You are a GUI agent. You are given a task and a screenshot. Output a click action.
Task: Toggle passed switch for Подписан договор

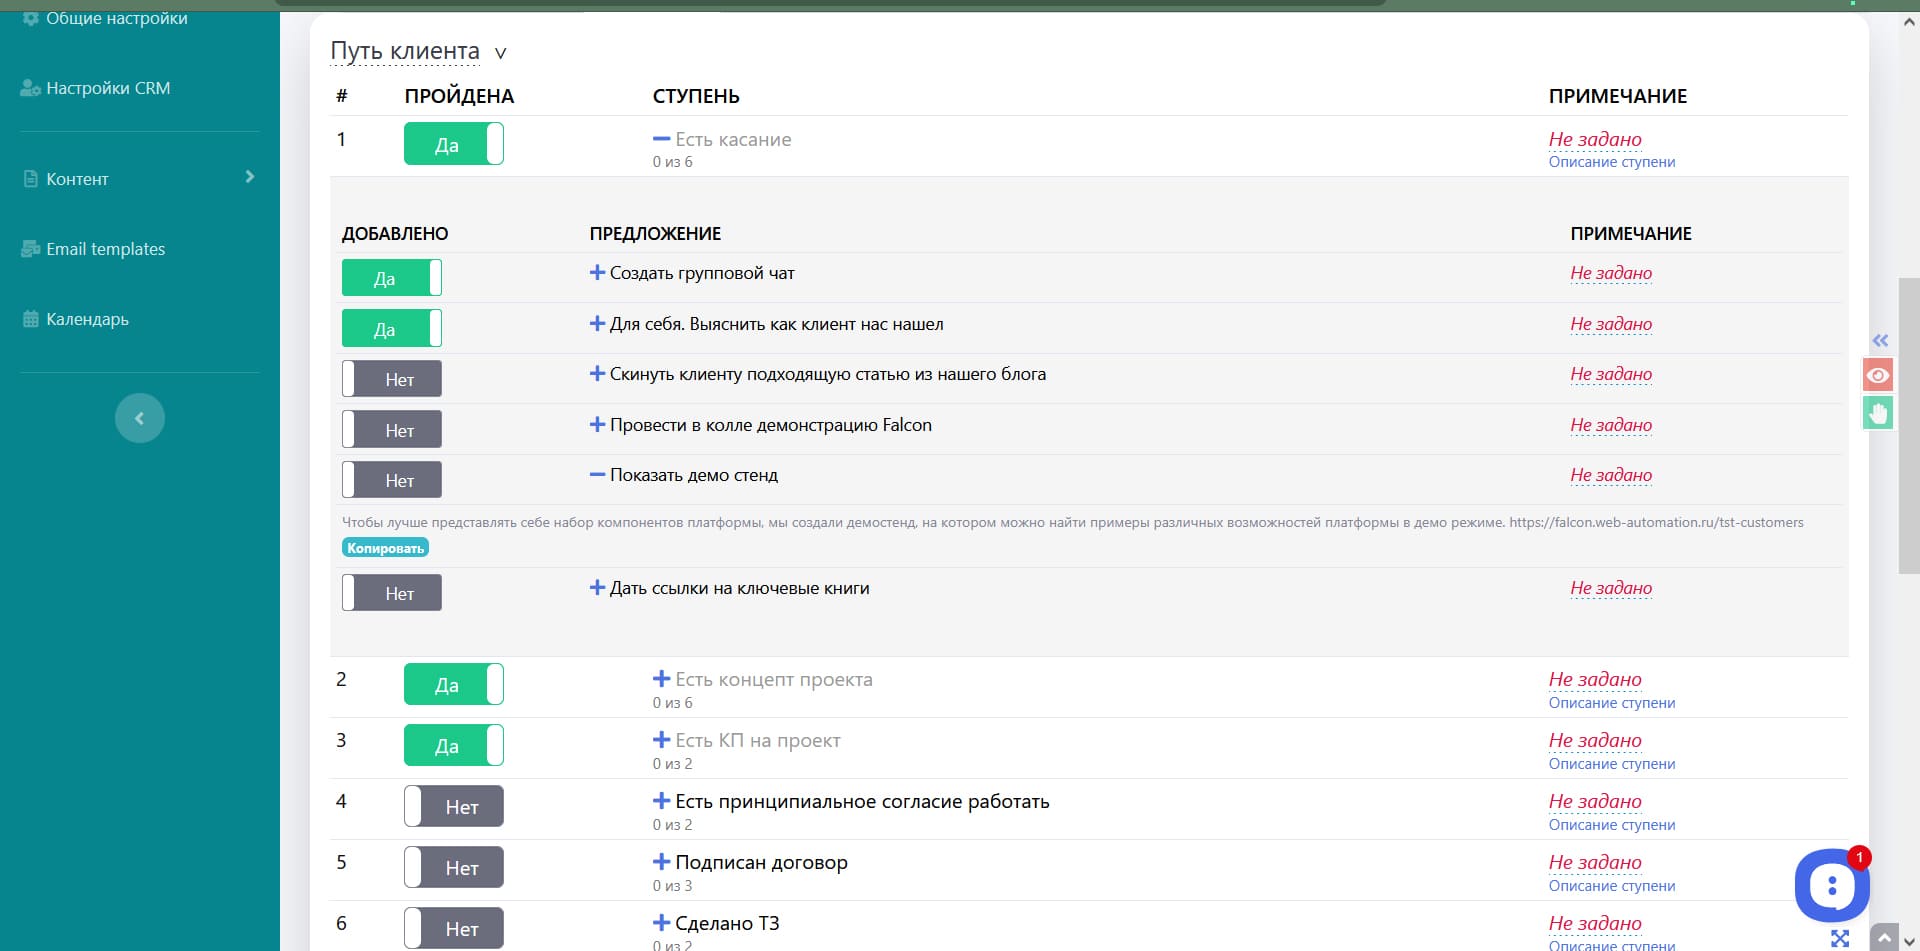(x=454, y=868)
